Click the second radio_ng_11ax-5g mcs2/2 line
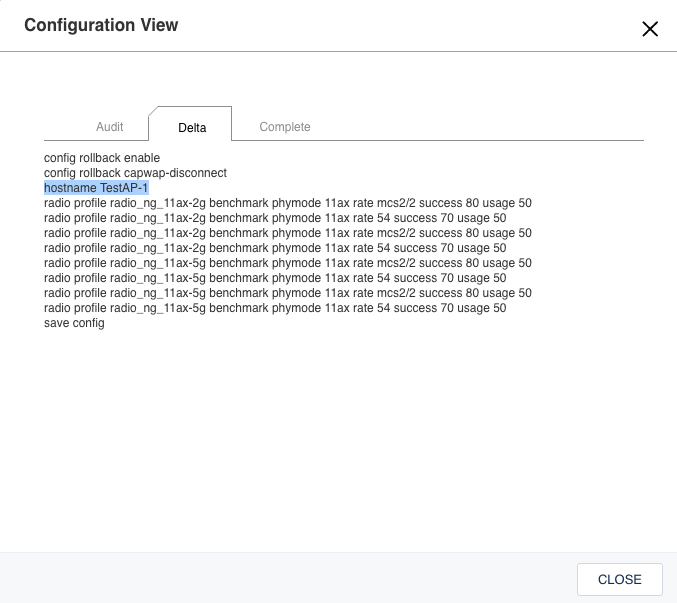Screen dimensions: 677x603 (x=288, y=293)
